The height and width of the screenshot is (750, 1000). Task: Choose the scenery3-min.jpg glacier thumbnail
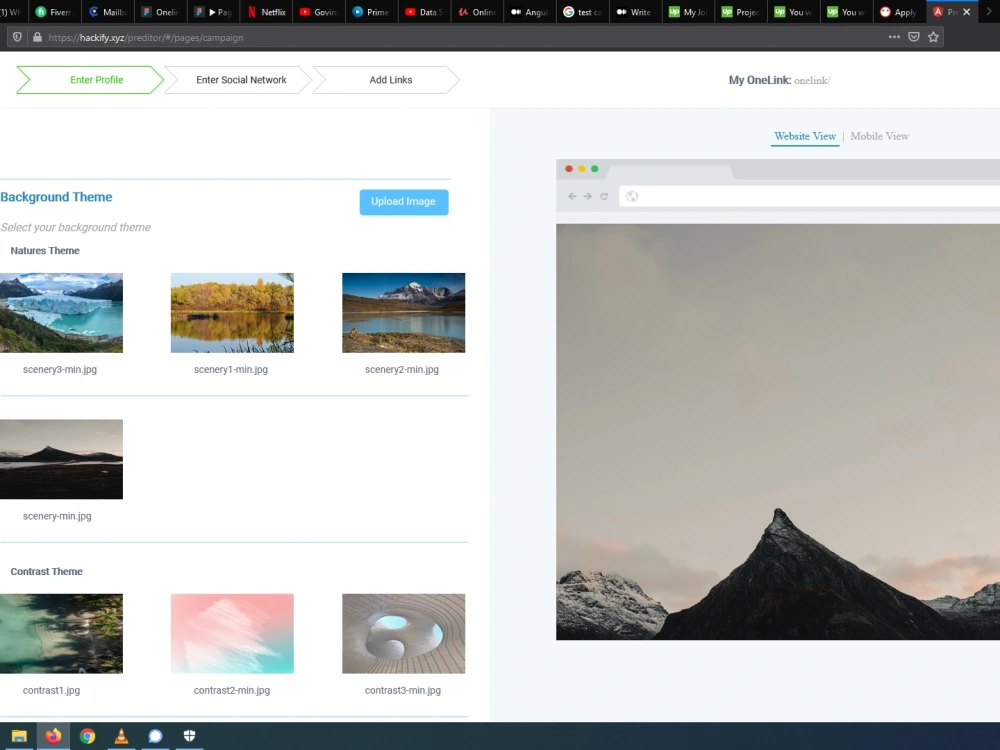61,312
